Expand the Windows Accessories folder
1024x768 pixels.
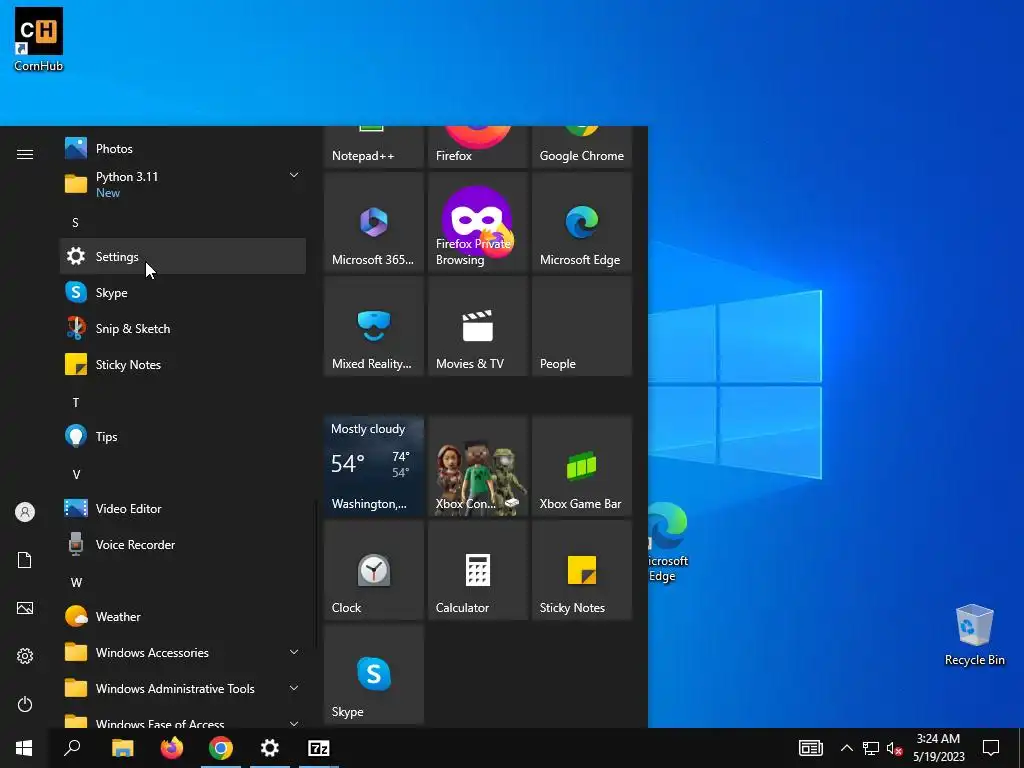point(183,652)
